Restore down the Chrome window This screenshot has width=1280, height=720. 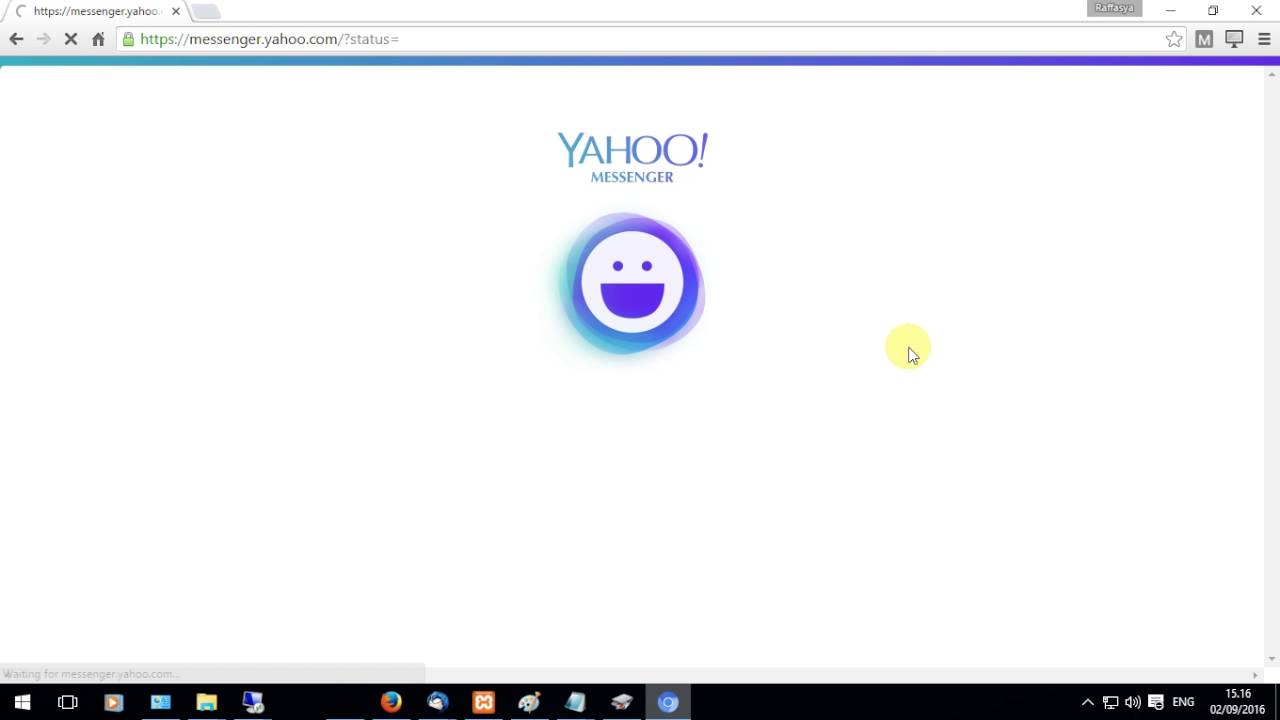click(x=1213, y=11)
